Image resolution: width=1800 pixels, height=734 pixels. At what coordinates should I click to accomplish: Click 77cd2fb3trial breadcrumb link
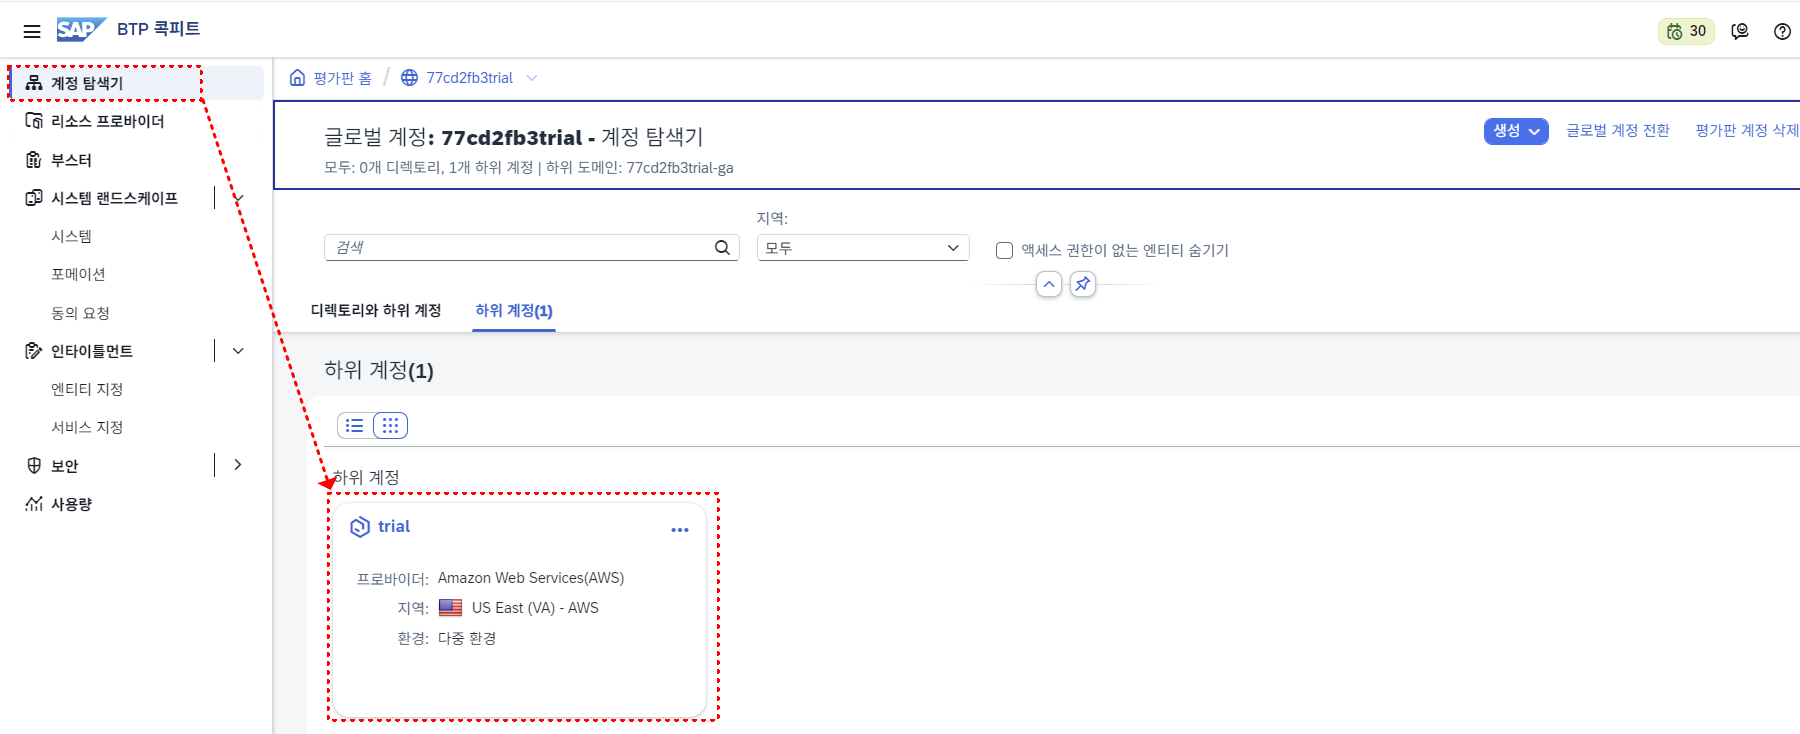(x=469, y=78)
